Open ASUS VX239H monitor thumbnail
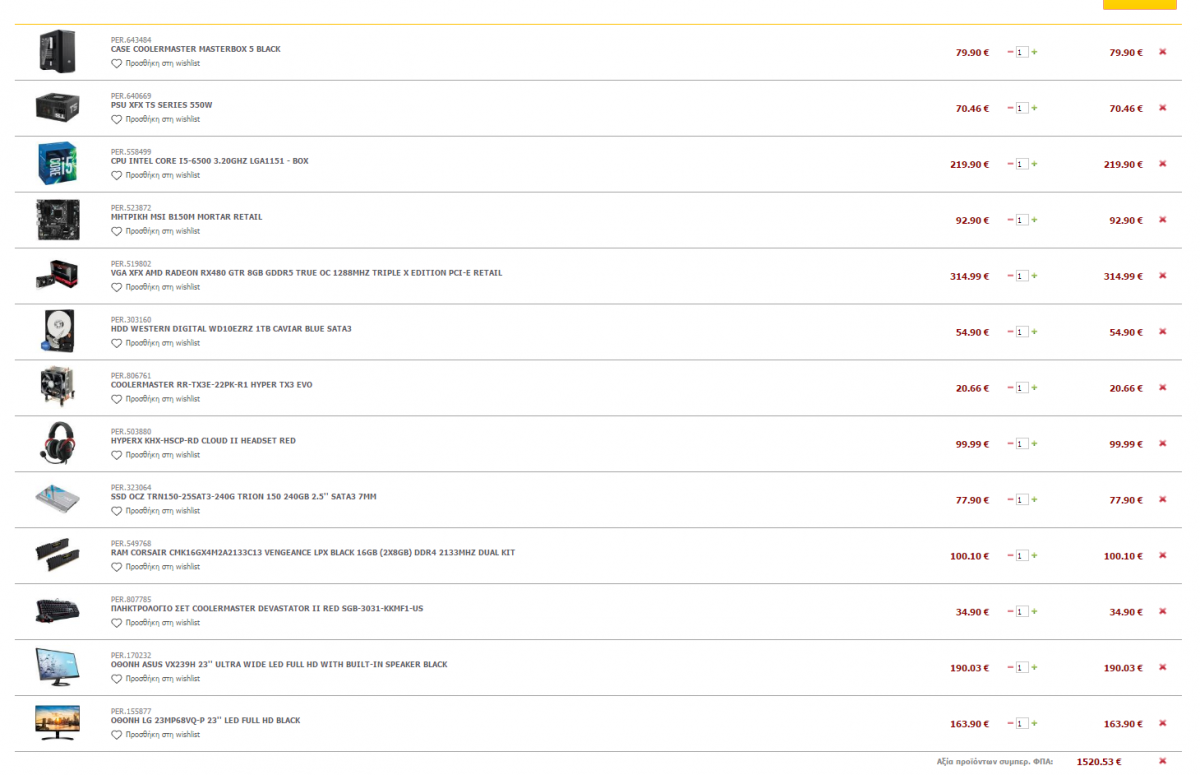 pos(57,668)
